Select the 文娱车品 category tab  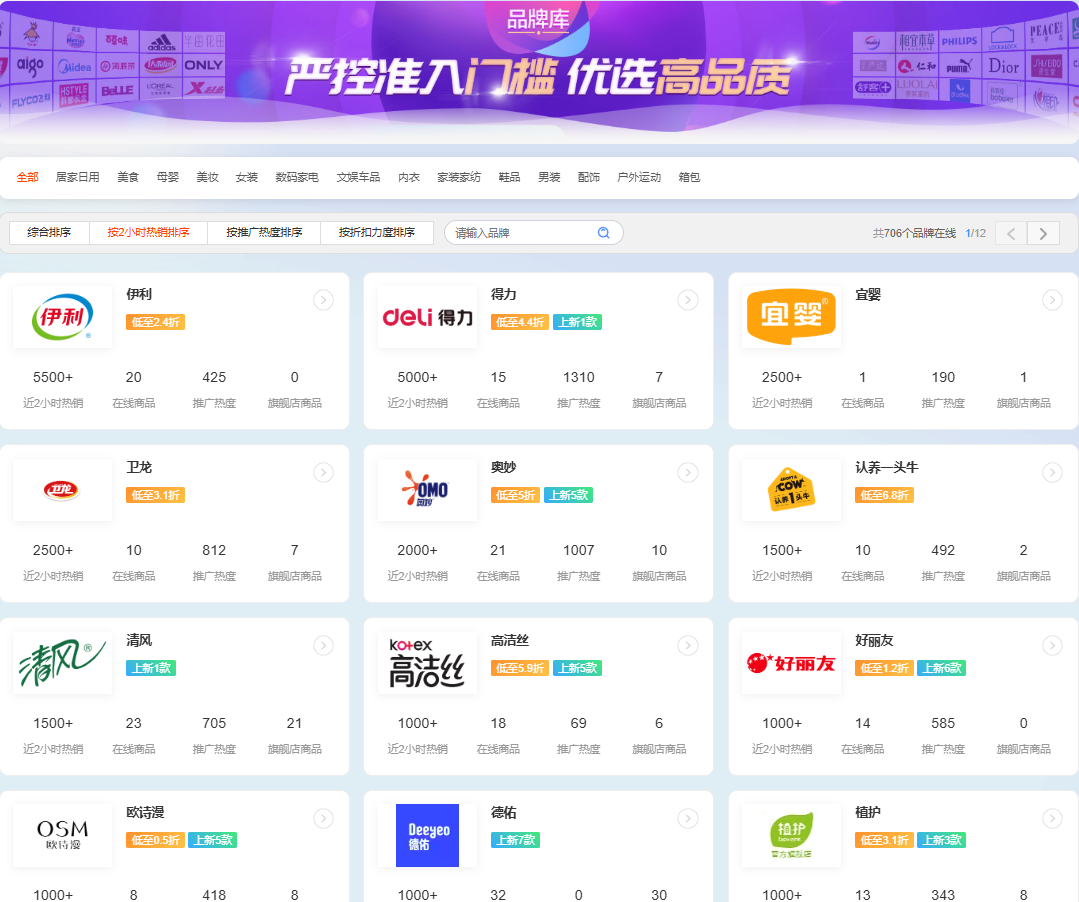358,178
